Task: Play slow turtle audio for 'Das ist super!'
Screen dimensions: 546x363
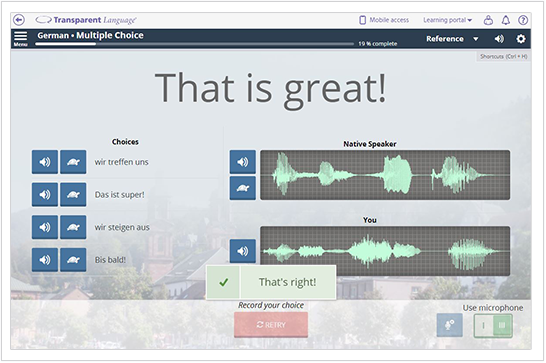Action: coord(73,194)
